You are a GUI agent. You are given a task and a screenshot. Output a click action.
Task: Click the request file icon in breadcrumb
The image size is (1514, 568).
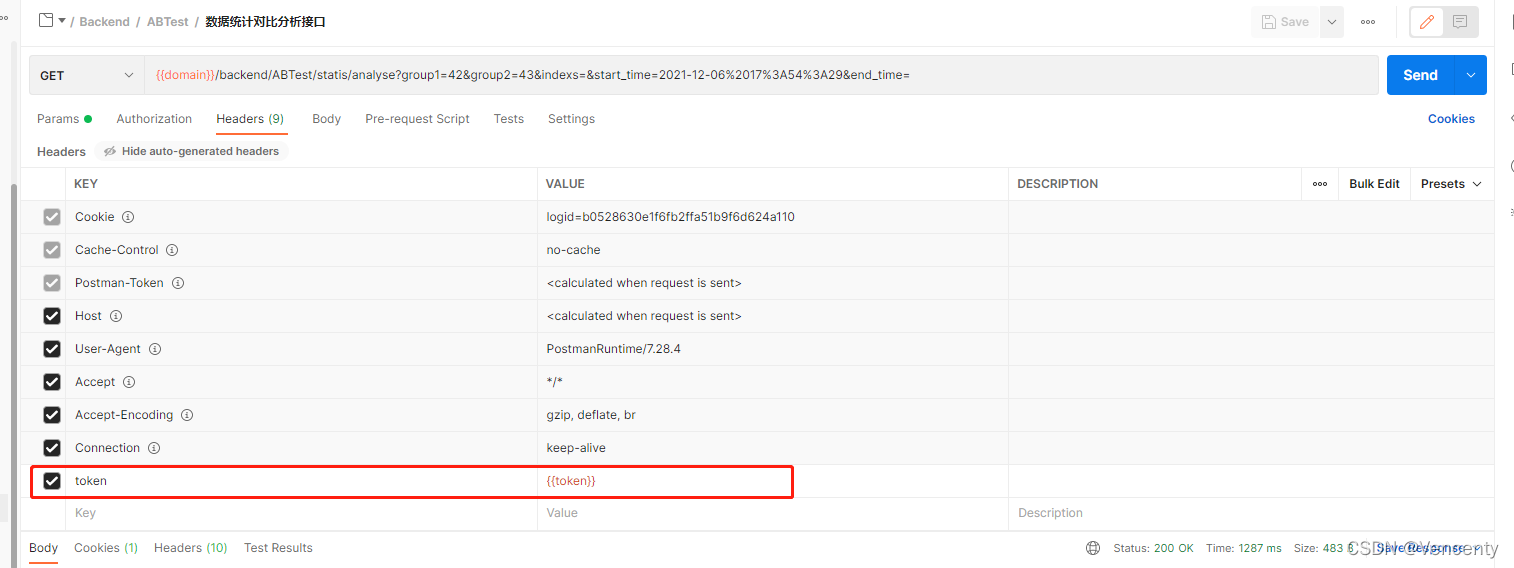(x=46, y=20)
